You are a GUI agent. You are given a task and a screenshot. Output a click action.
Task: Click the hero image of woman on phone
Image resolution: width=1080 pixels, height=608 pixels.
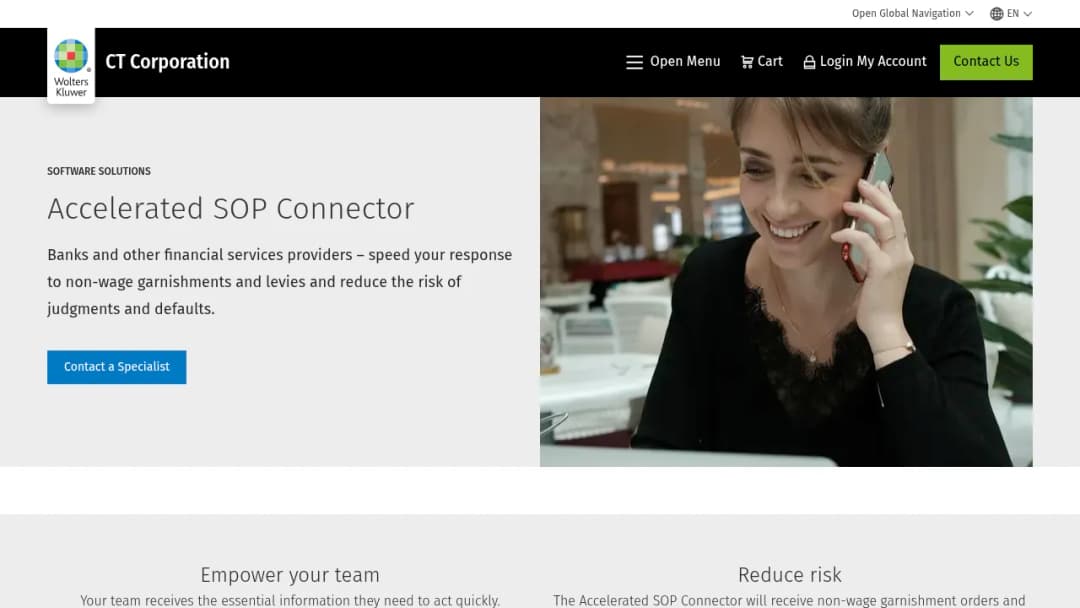pyautogui.click(x=786, y=282)
